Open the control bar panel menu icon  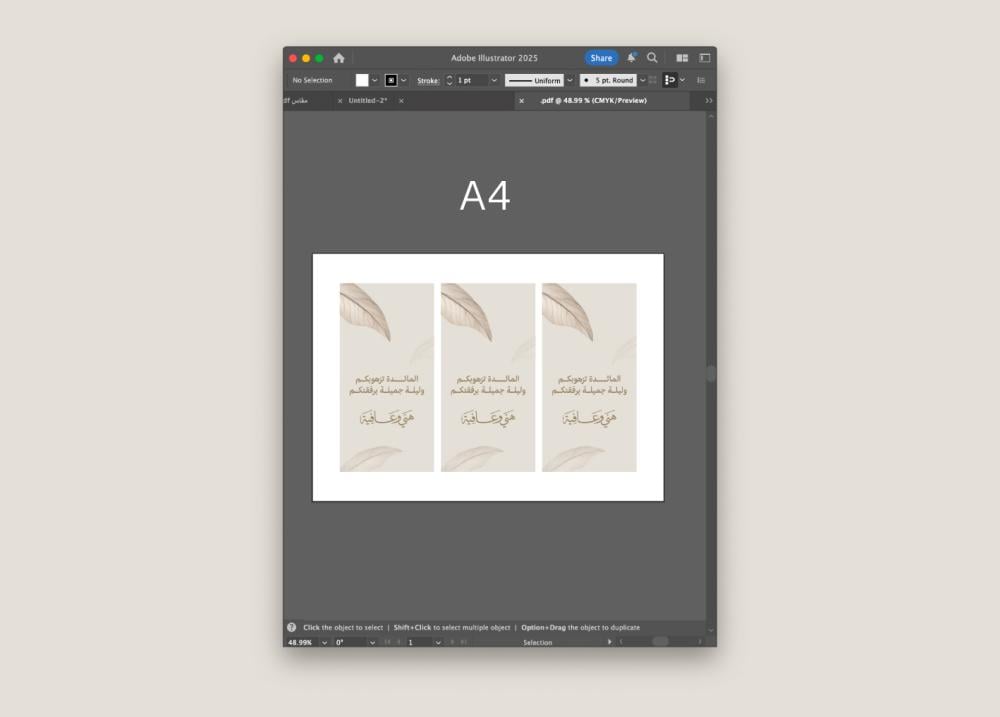click(701, 80)
